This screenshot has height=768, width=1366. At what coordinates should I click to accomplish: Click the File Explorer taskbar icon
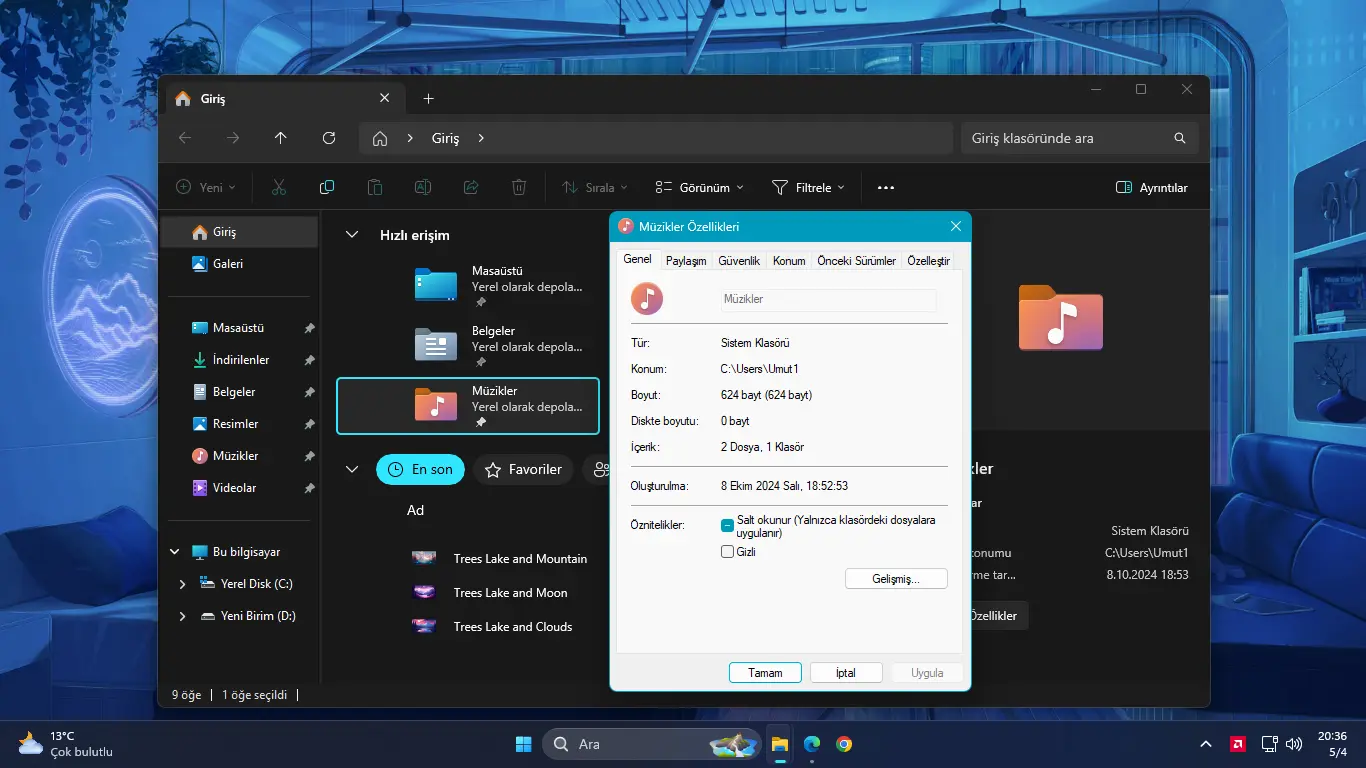(x=779, y=744)
